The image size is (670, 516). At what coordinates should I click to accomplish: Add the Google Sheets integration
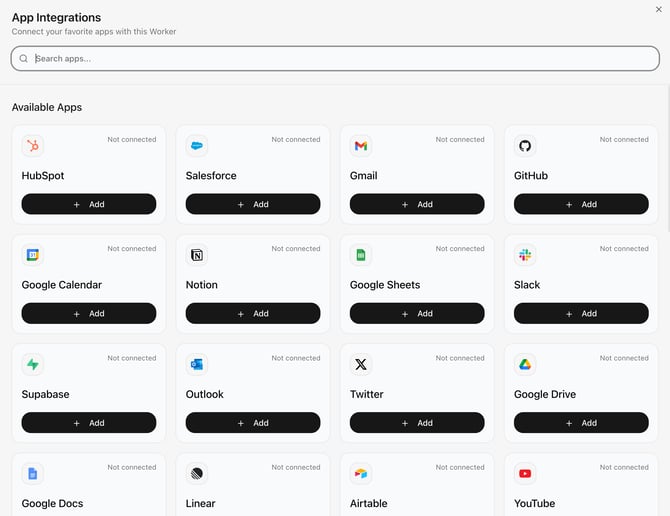417,313
